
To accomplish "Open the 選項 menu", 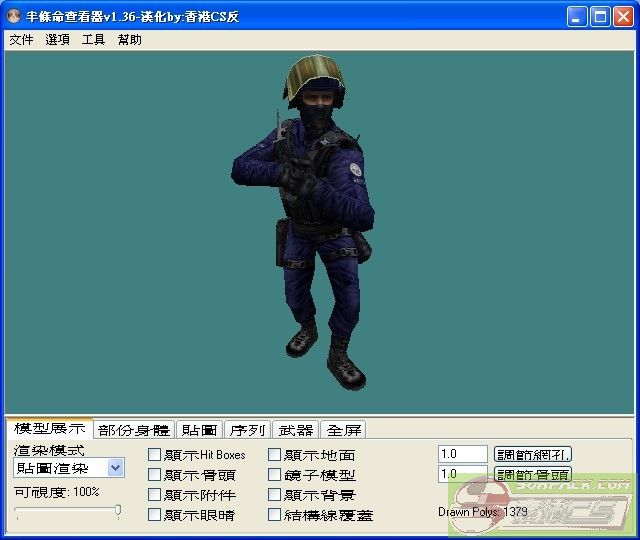I will pos(57,40).
